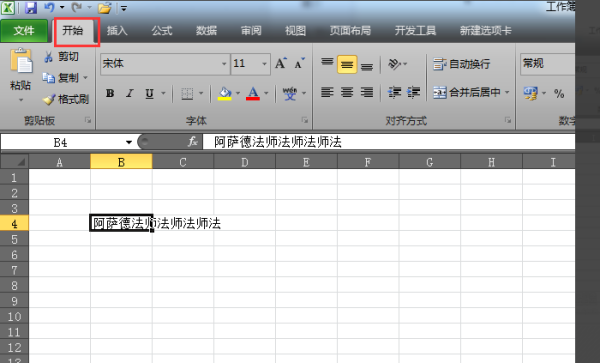Screen dimensions: 600x363
Task: Enable 自动换行 wrap text
Action: coord(461,64)
